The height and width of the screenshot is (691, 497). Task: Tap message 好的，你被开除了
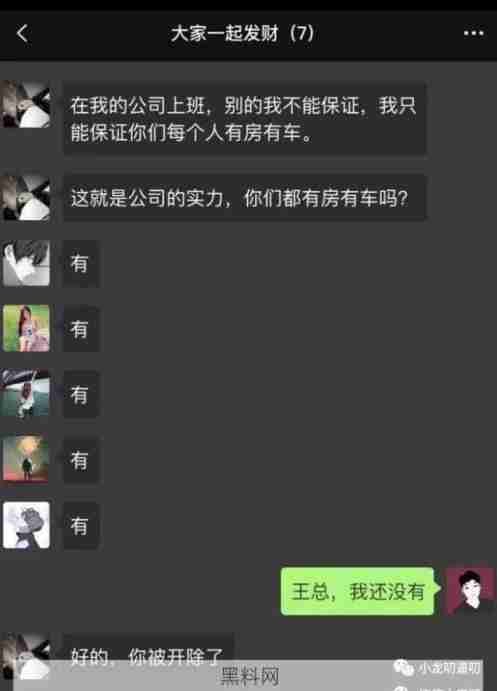[x=148, y=655]
